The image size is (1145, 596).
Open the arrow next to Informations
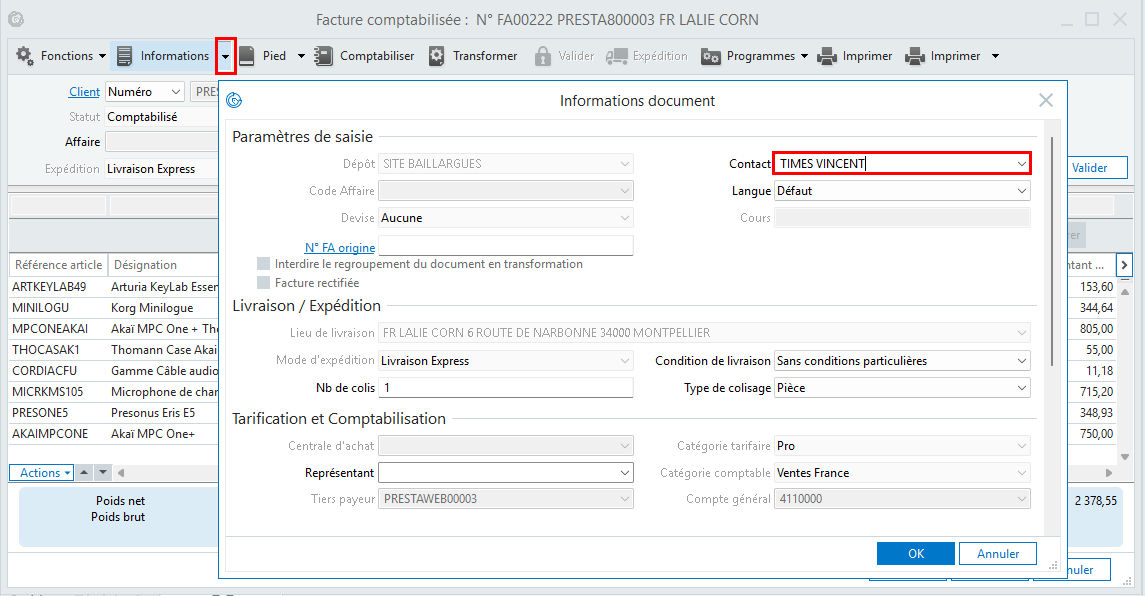tap(226, 56)
